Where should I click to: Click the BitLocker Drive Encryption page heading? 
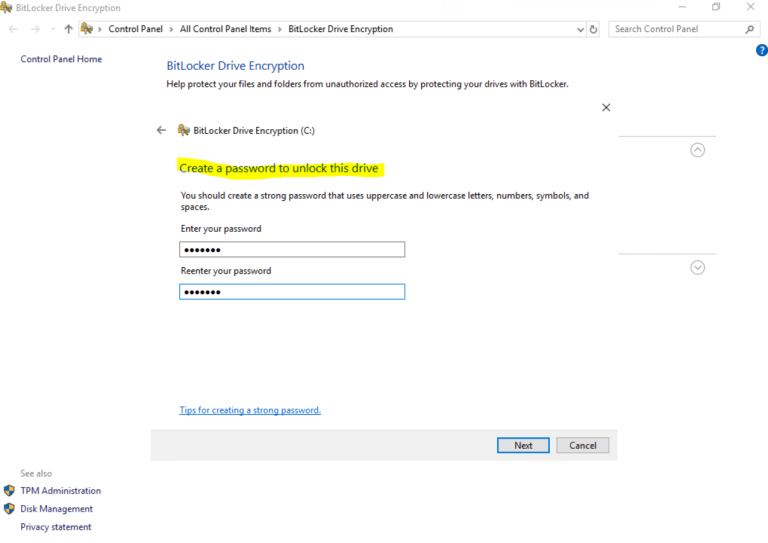[x=235, y=66]
